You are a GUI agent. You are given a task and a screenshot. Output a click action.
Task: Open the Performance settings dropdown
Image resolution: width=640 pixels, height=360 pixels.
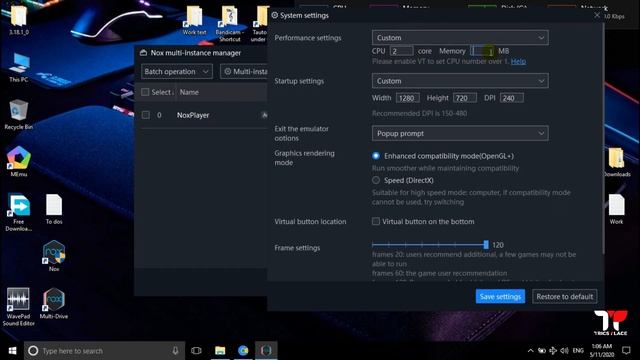pyautogui.click(x=460, y=38)
